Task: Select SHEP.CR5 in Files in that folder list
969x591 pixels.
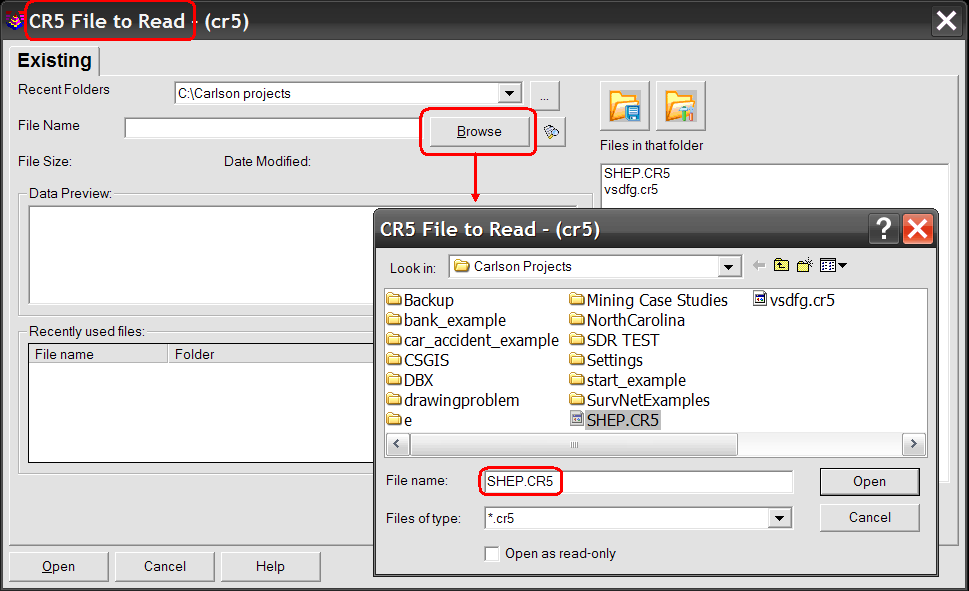Action: pyautogui.click(x=637, y=173)
